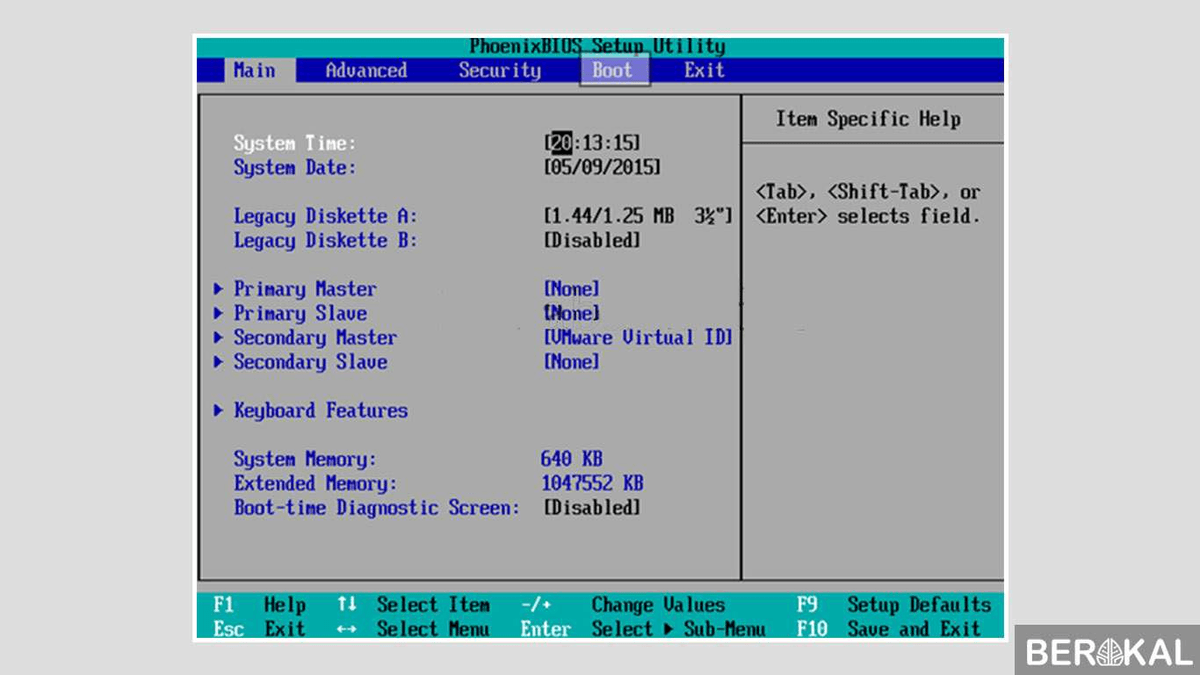Click the Secondary Slave arrow indicator

click(x=218, y=362)
